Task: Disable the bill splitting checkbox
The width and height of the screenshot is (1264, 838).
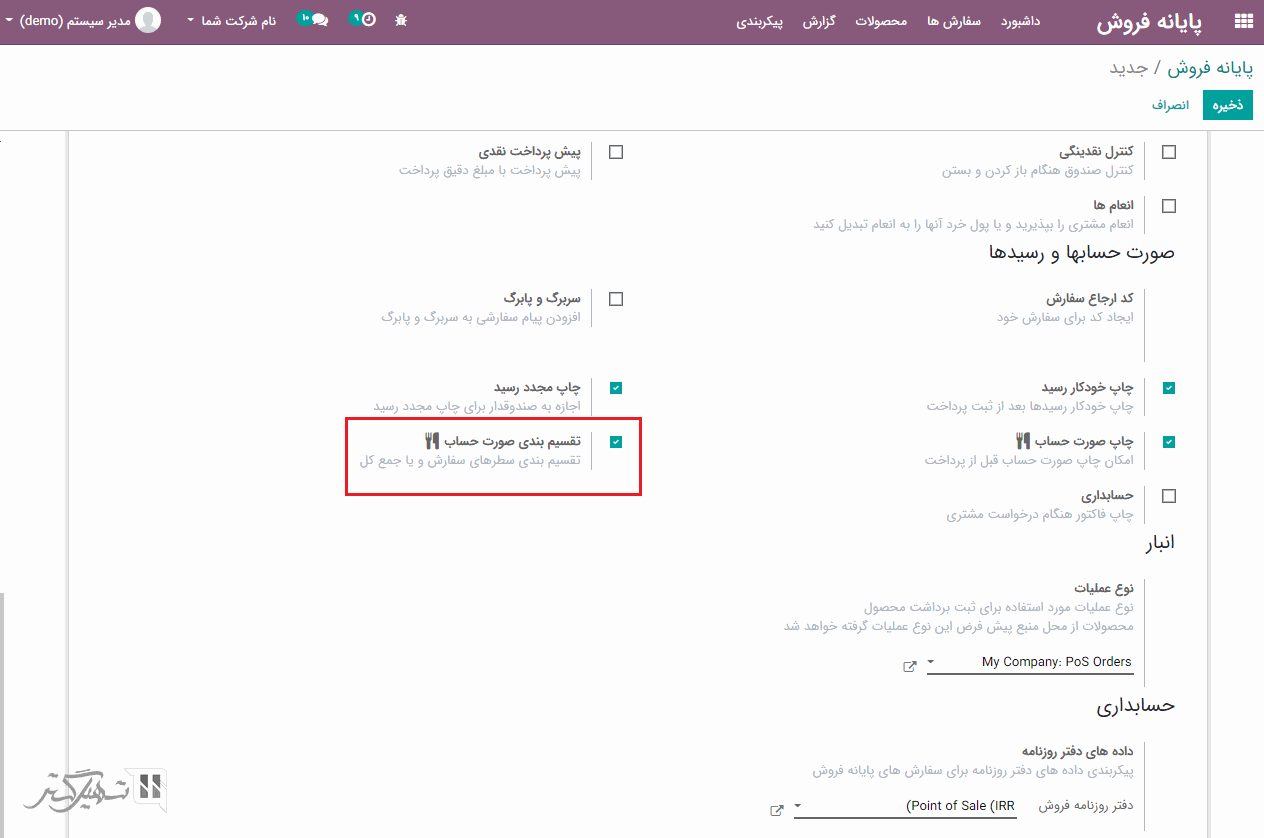Action: [x=616, y=442]
